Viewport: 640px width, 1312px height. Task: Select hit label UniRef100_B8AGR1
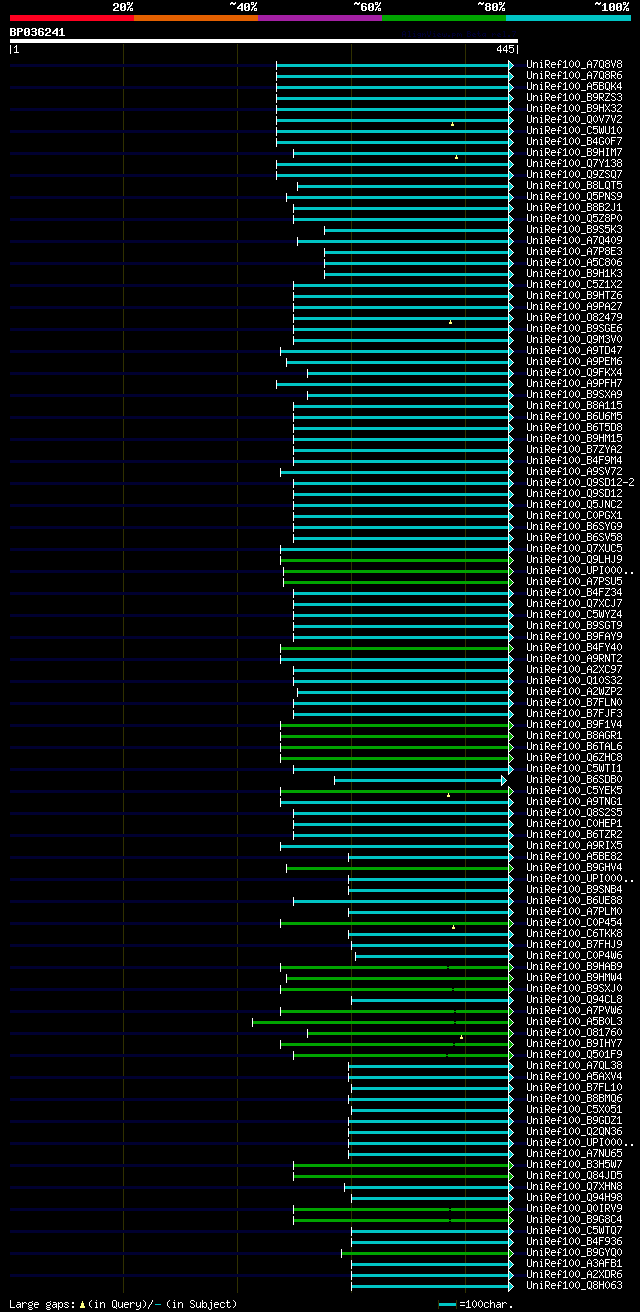[x=574, y=736]
